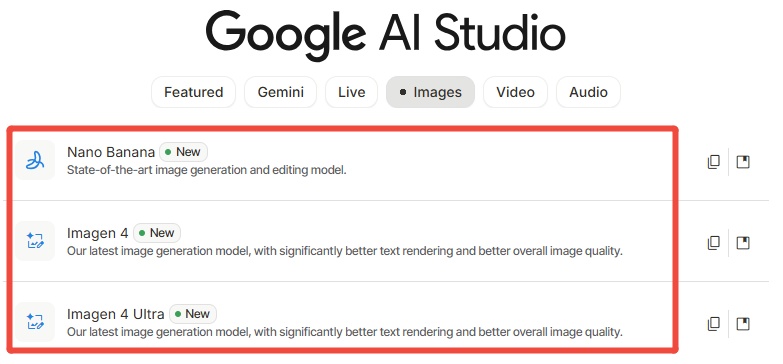Switch to the Featured tab

tap(193, 92)
